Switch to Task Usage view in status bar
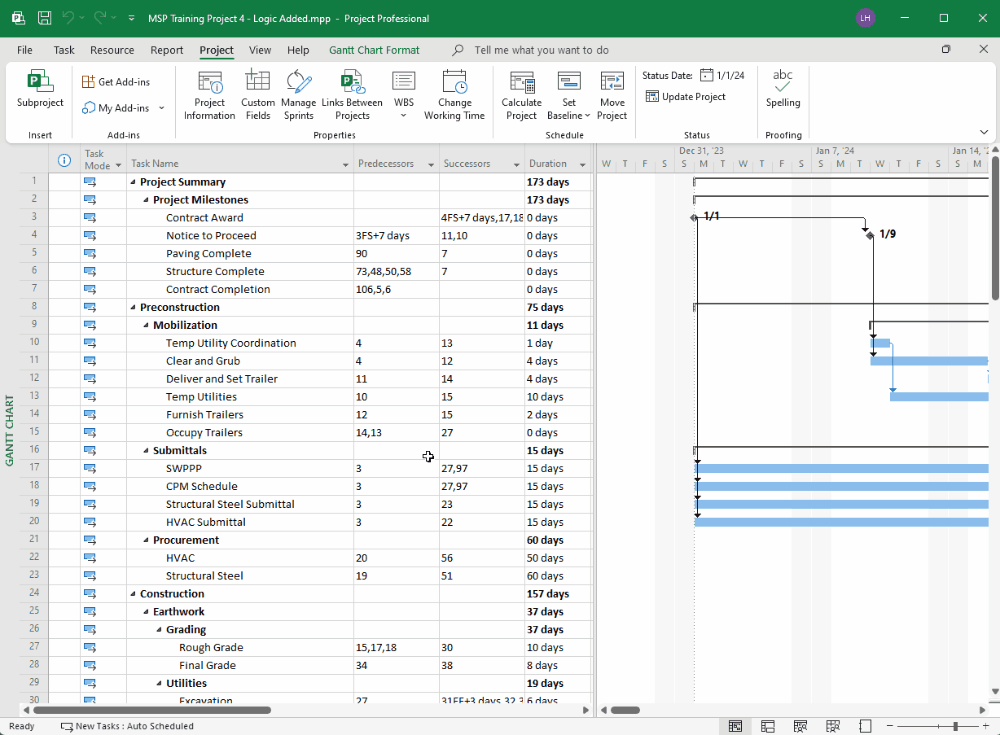 point(768,726)
